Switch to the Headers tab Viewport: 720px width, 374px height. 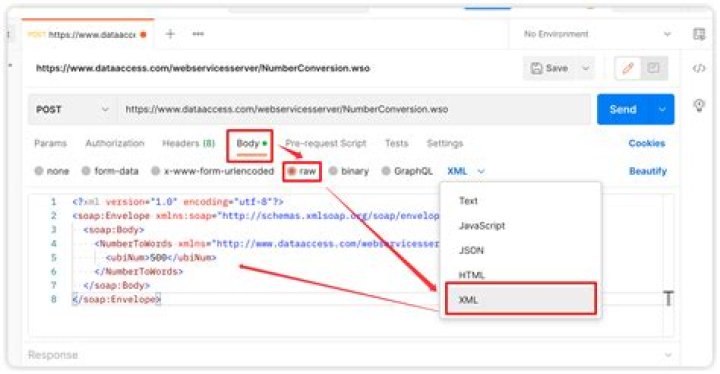[x=188, y=143]
